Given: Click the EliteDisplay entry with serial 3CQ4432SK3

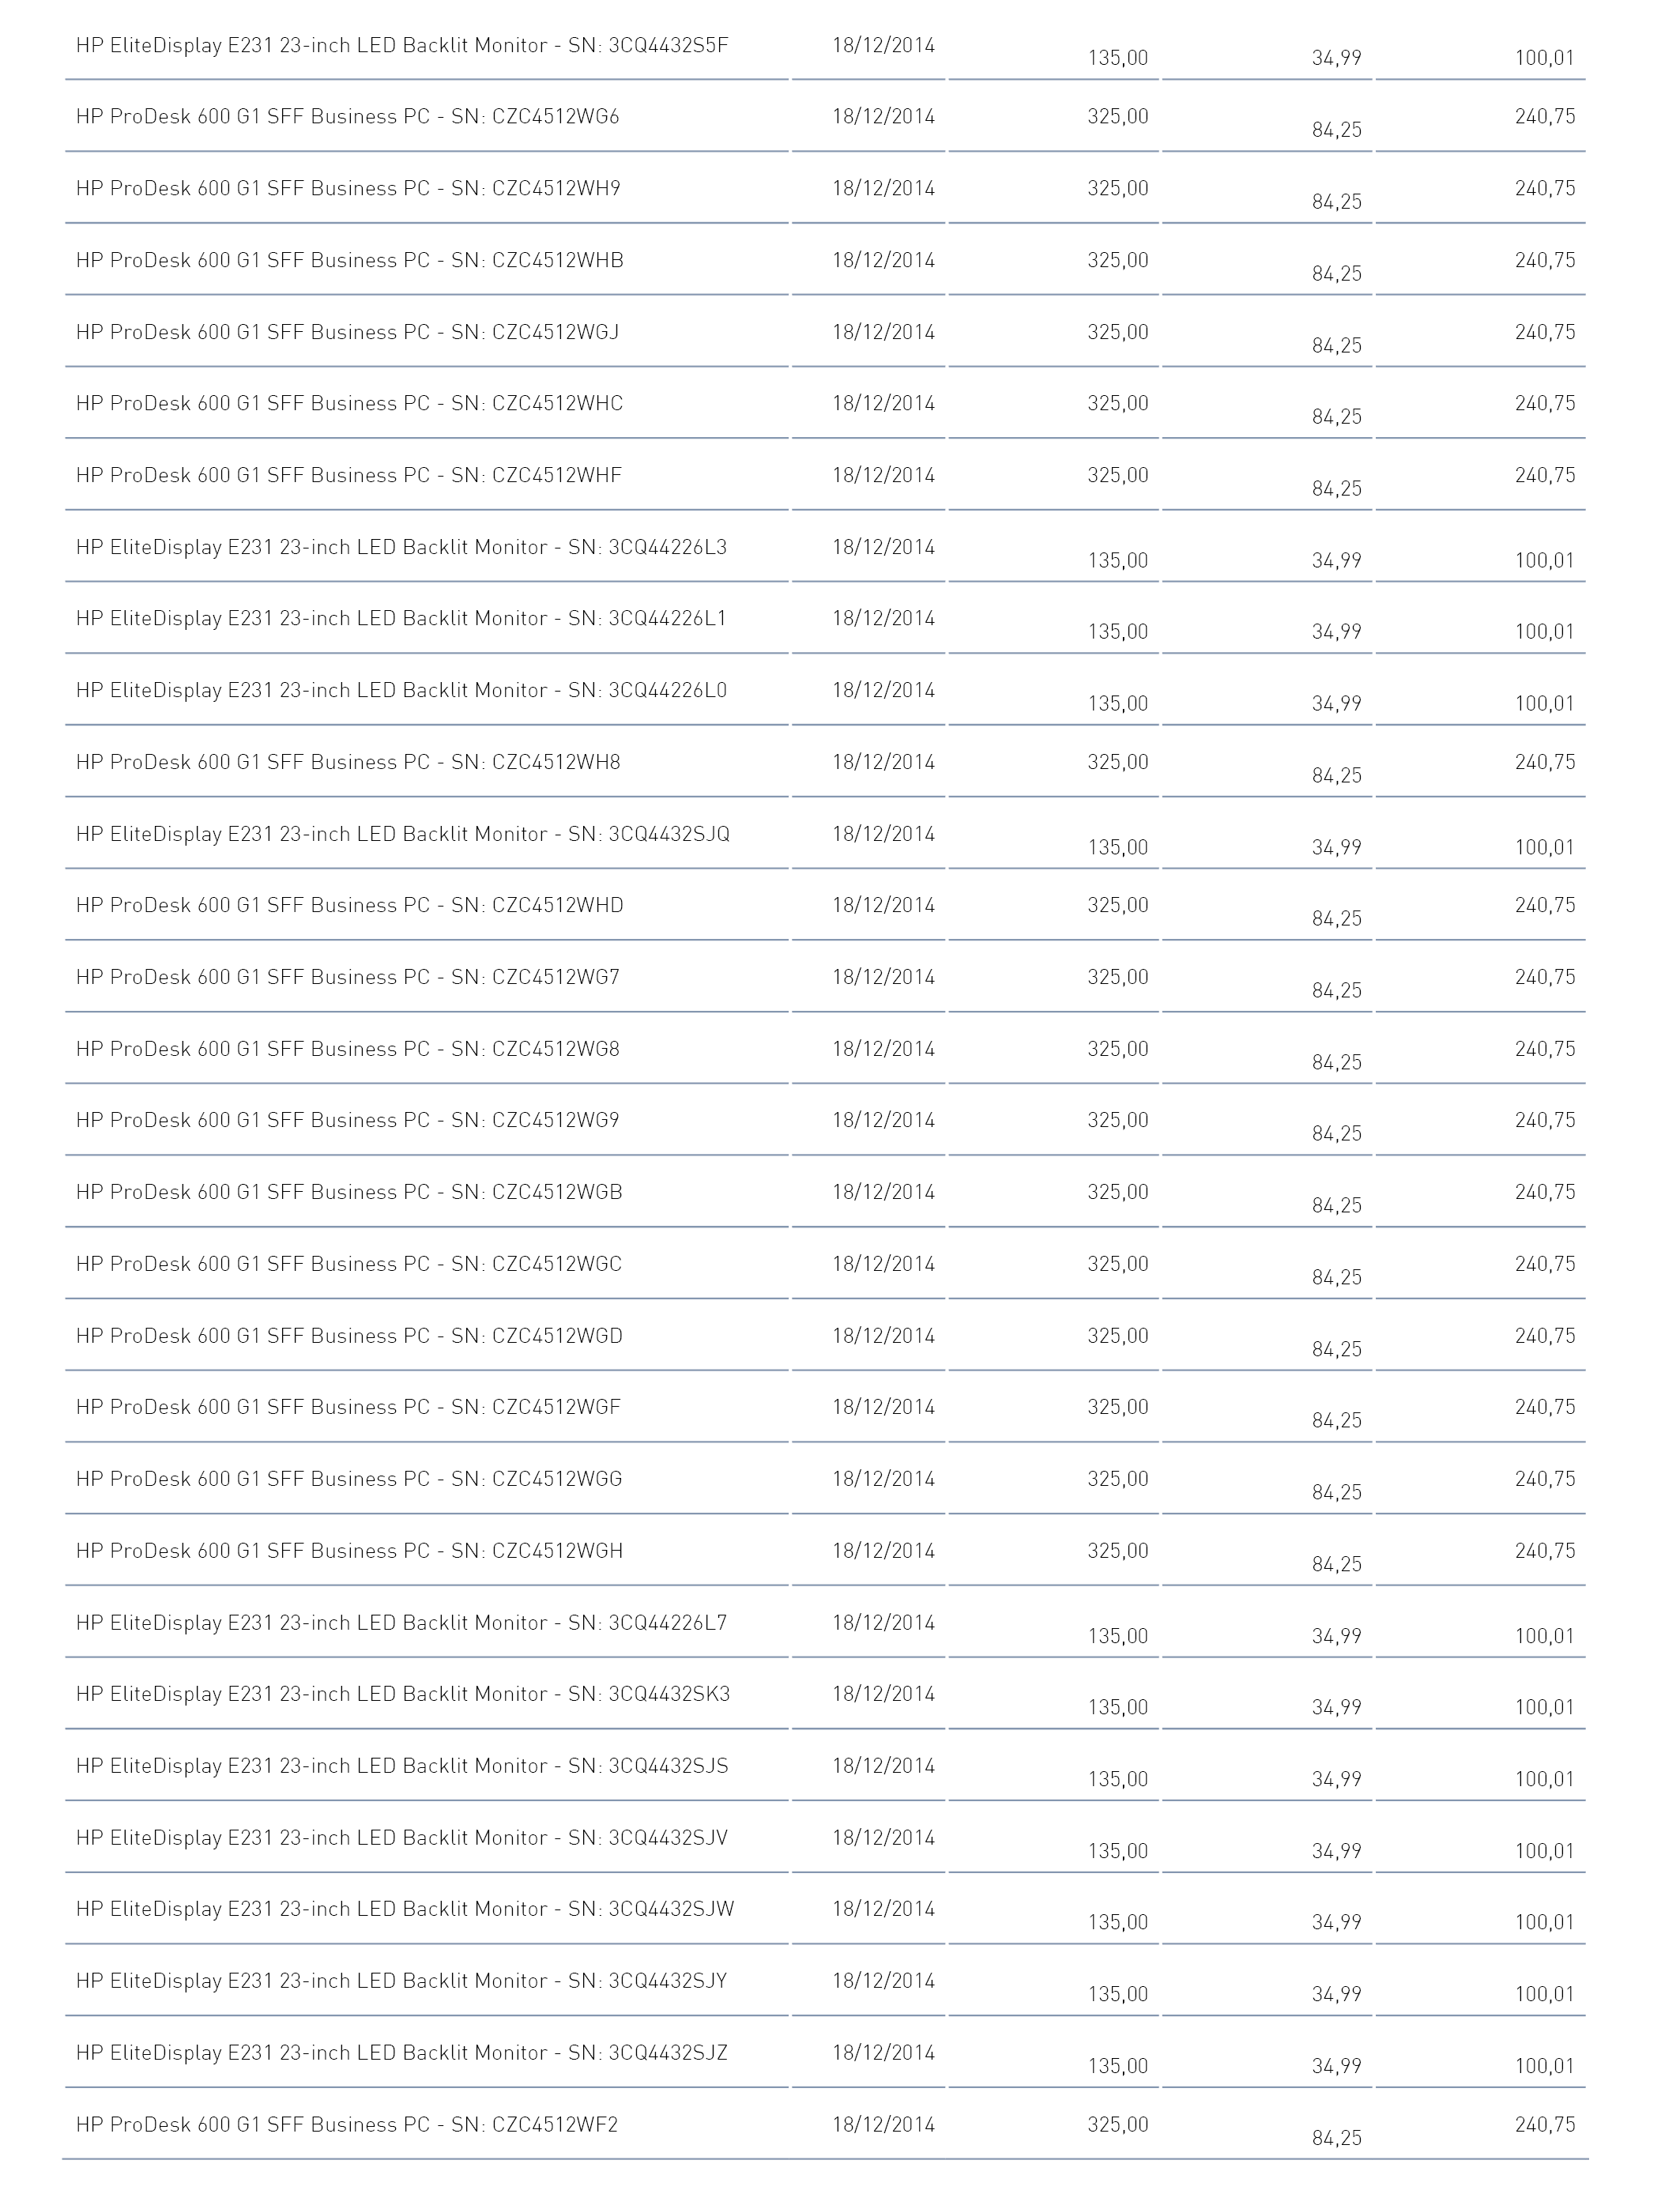Looking at the screenshot, I should coord(826,1695).
